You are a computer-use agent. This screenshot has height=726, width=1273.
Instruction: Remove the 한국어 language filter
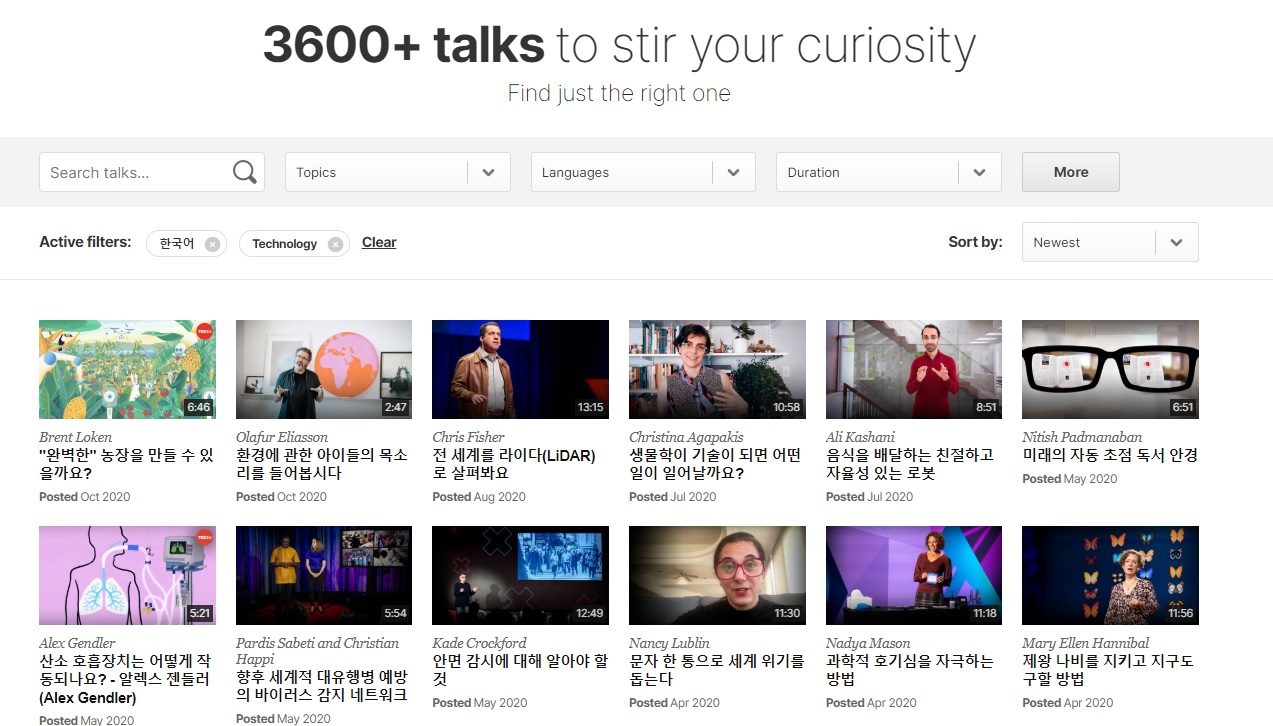tap(212, 244)
